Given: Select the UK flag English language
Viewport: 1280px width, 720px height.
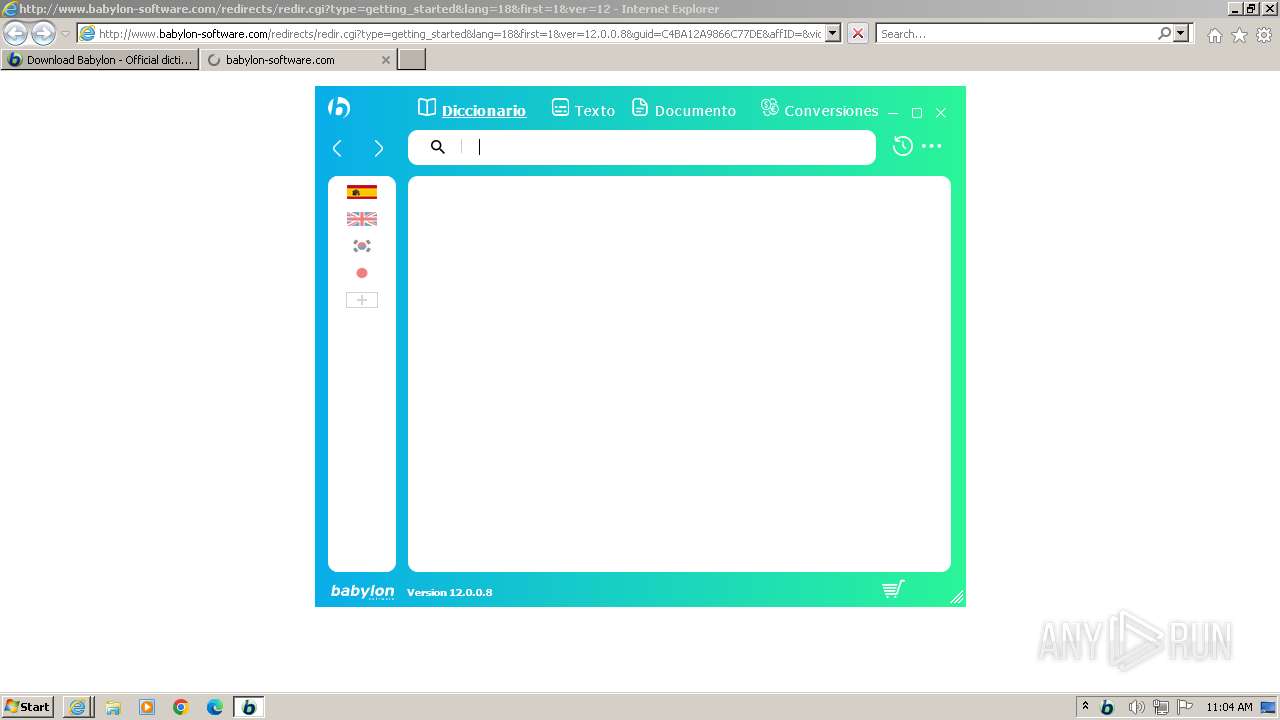Looking at the screenshot, I should 362,219.
